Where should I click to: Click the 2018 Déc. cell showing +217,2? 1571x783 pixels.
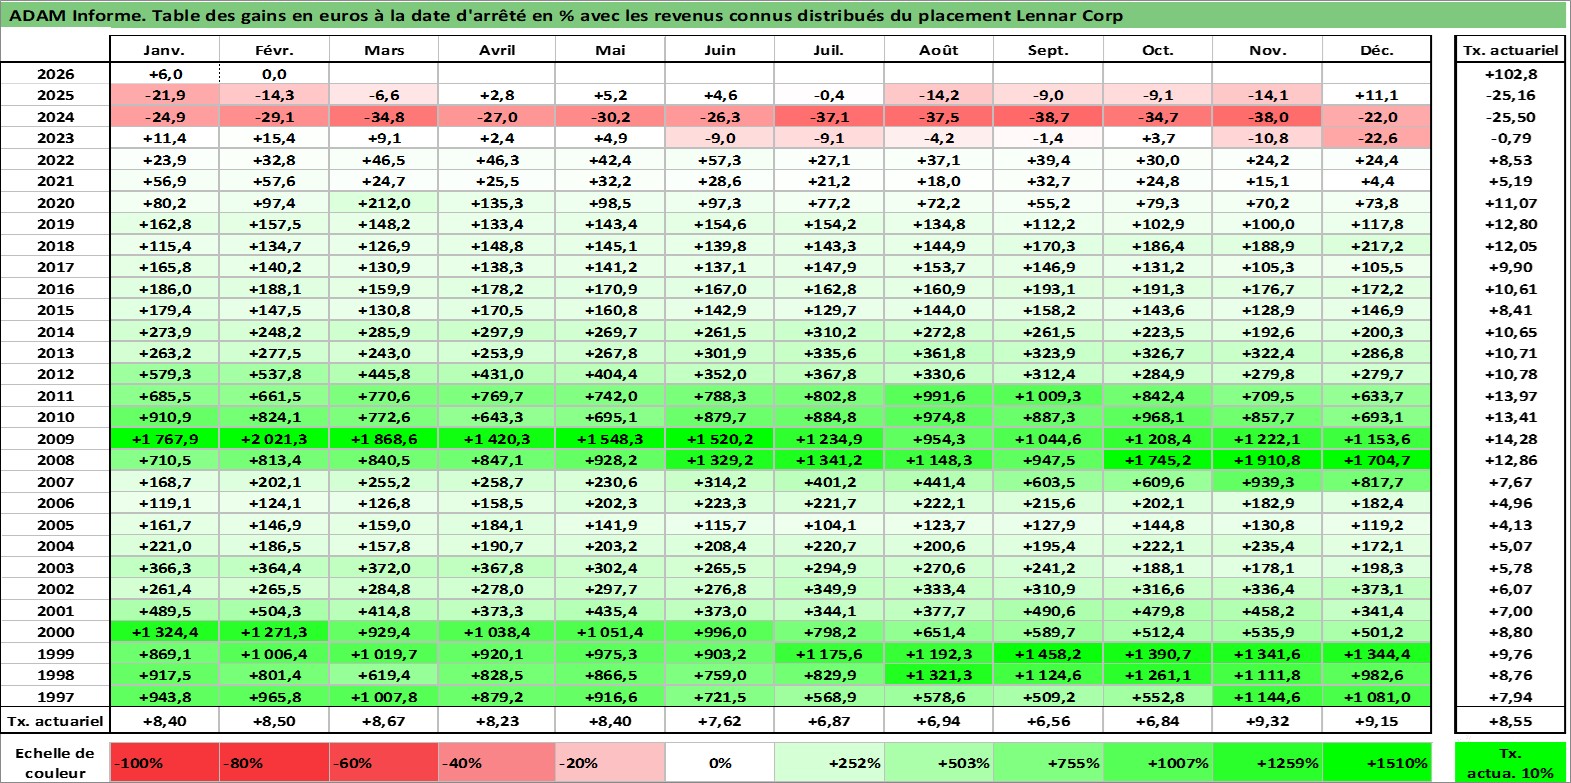point(1376,246)
